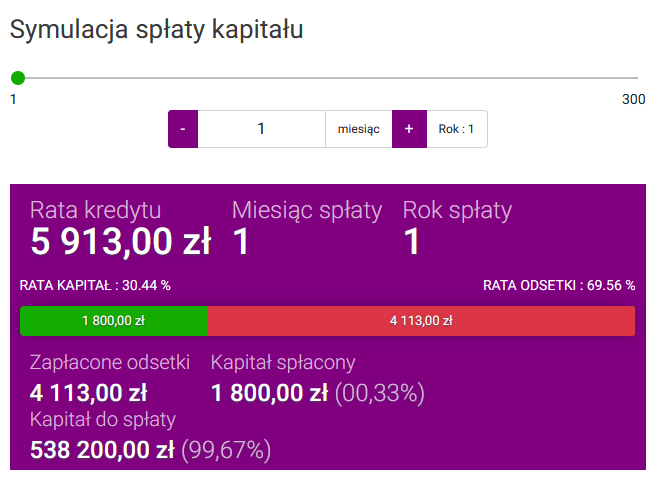Click the plus button to increase month
667x487 pixels.
[x=409, y=129]
